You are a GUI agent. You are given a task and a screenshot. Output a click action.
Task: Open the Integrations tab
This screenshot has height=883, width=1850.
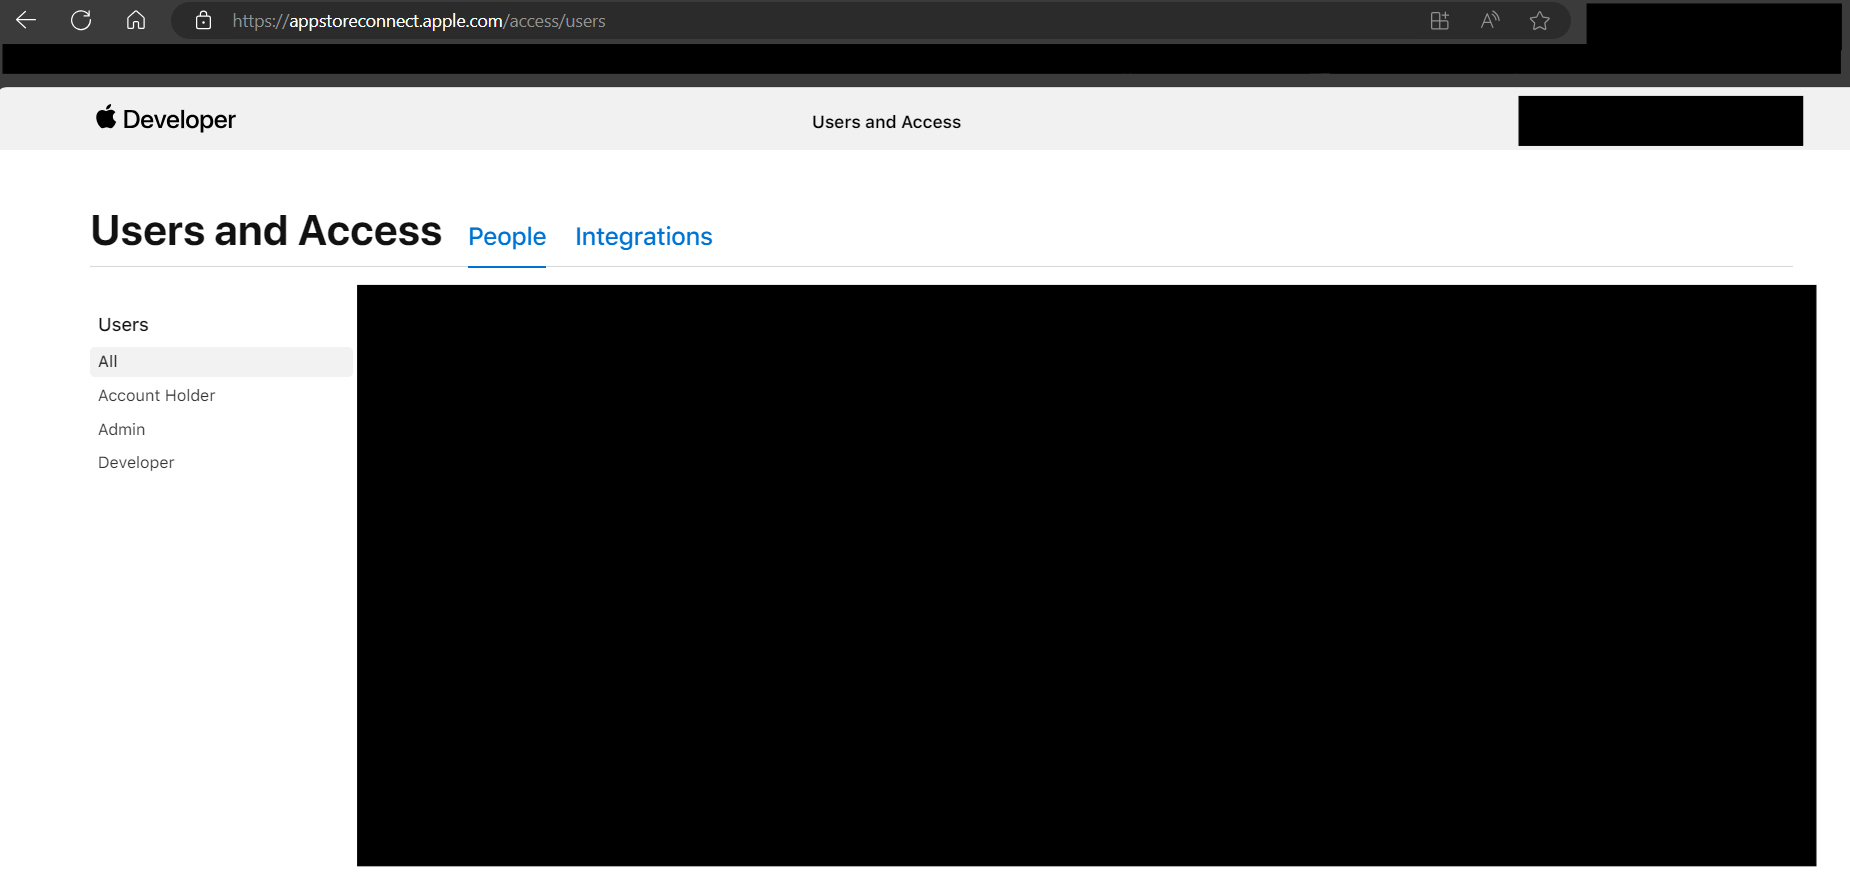coord(643,237)
